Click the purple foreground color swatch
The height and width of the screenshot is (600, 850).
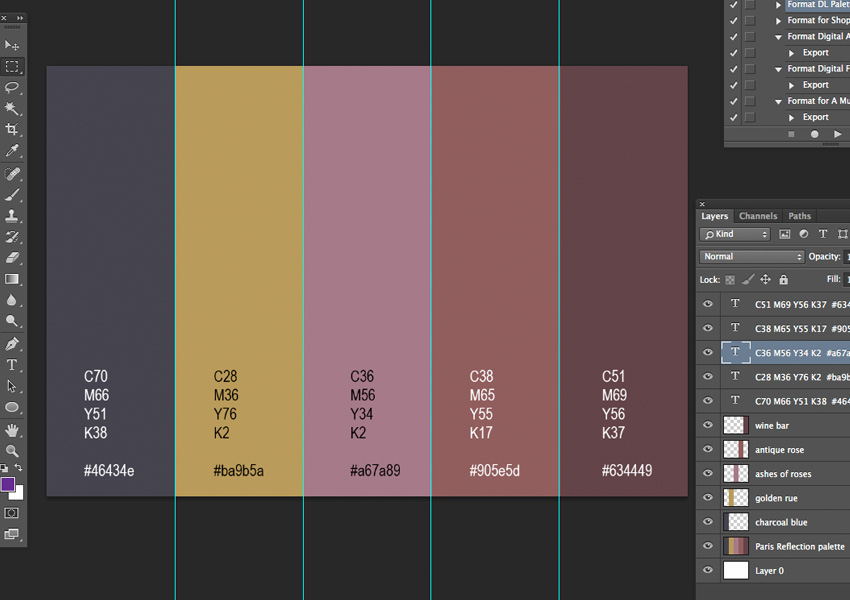(x=8, y=485)
